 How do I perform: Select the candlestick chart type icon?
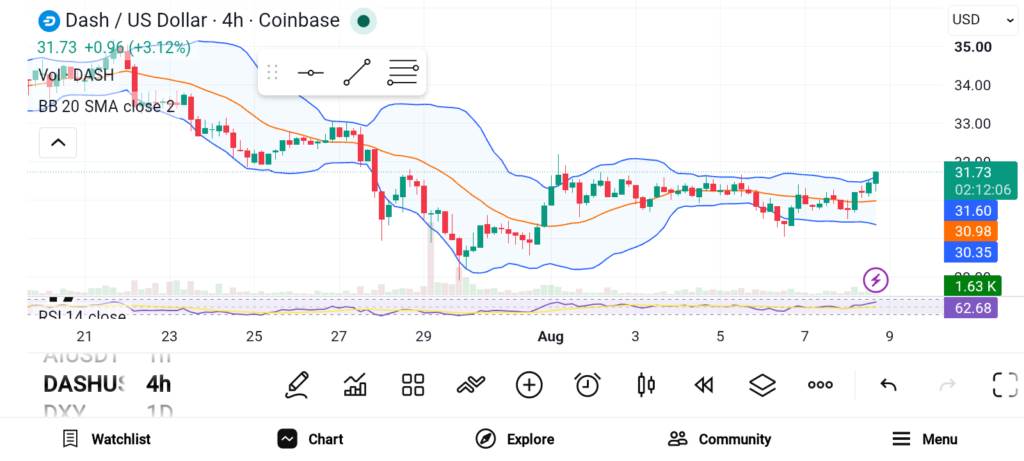tap(645, 385)
